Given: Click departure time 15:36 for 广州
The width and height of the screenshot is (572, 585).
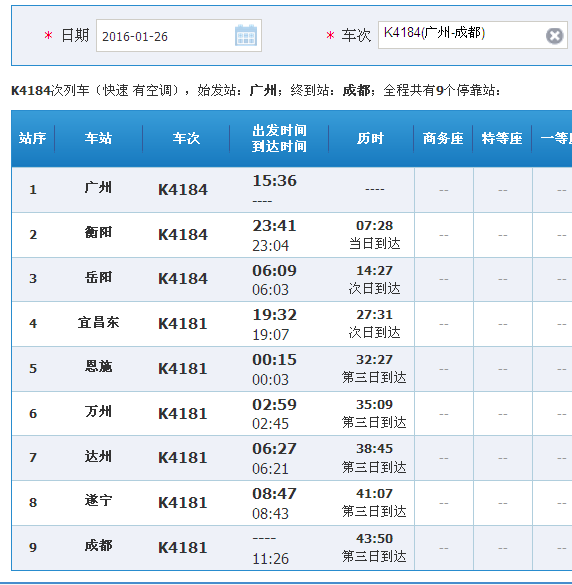Looking at the screenshot, I should coord(275,181).
